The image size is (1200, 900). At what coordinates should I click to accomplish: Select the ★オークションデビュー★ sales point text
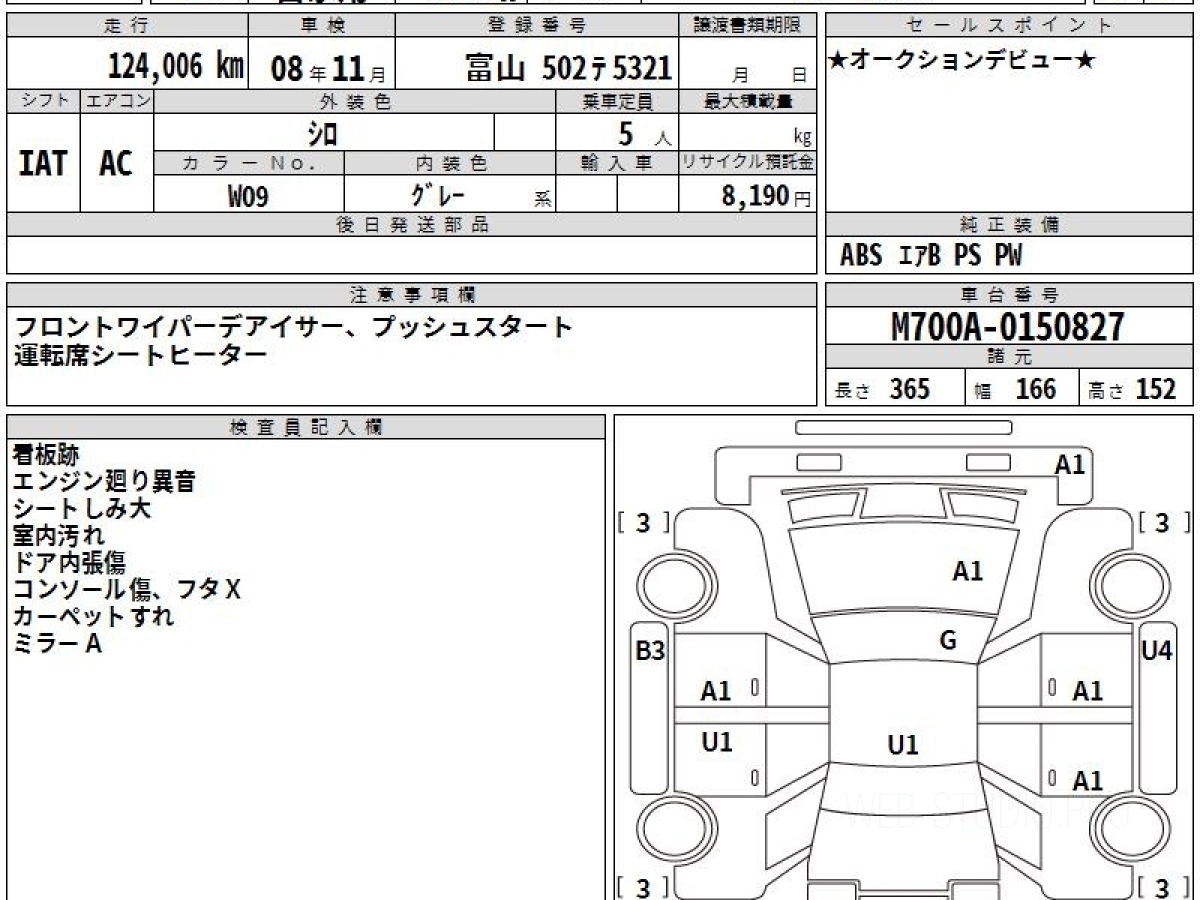click(x=961, y=62)
